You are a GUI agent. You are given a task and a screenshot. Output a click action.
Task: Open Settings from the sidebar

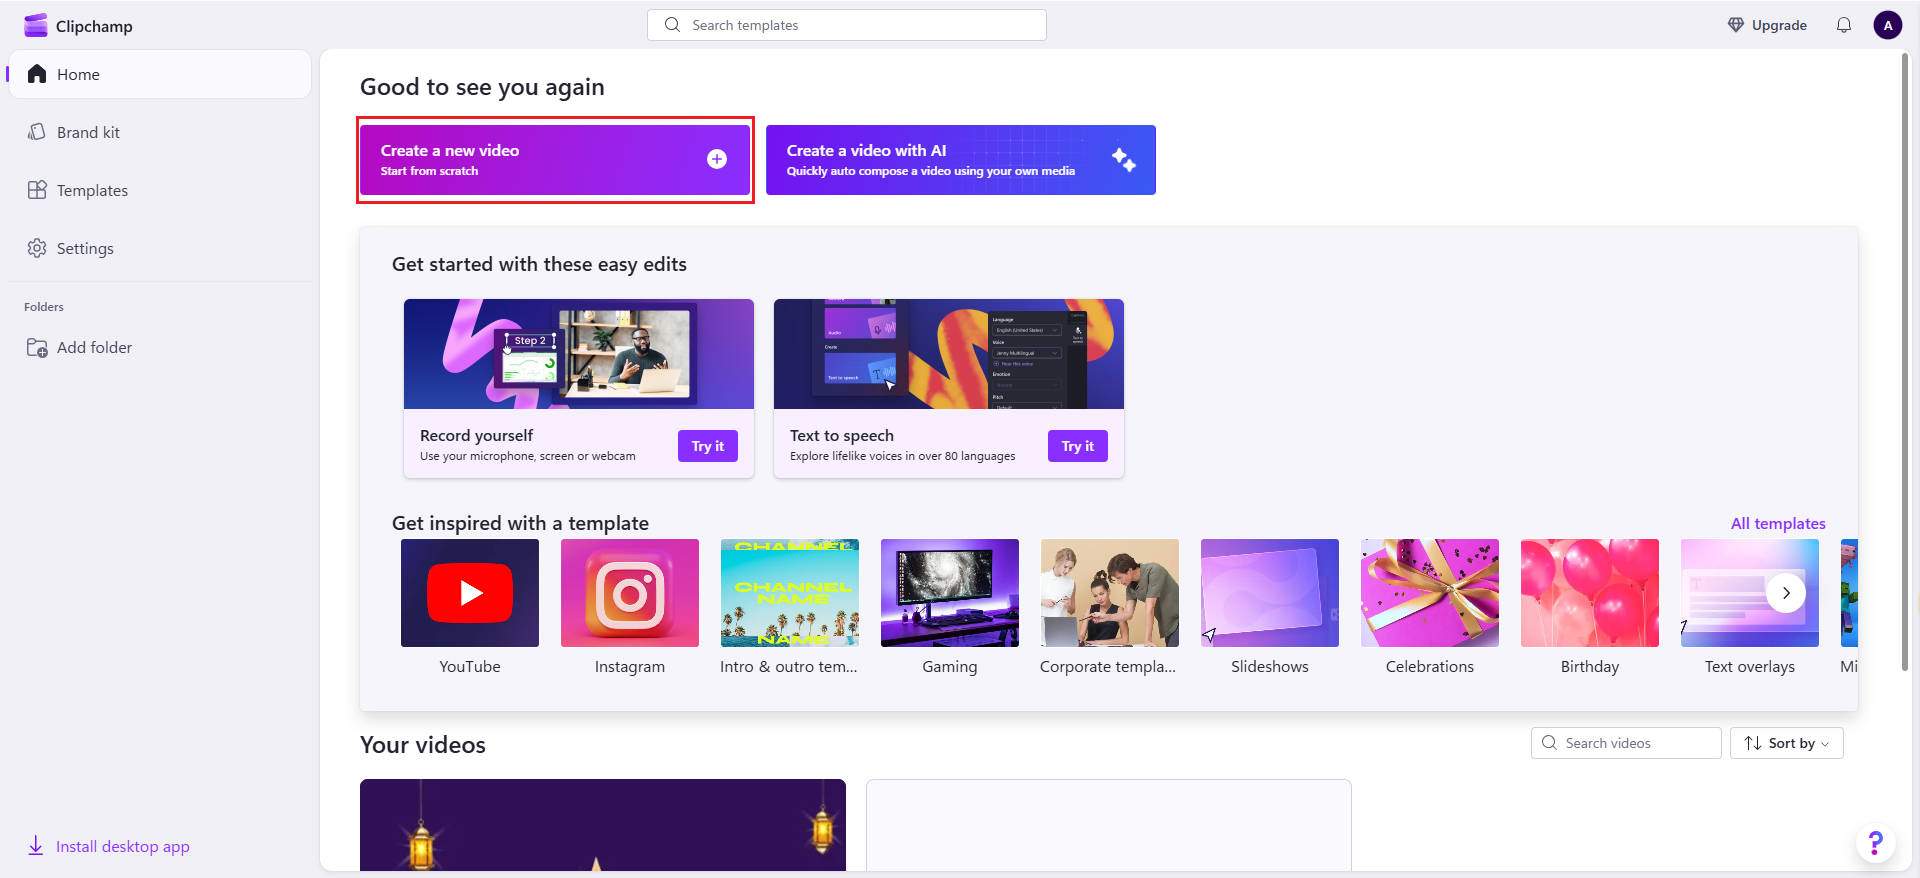click(160, 248)
